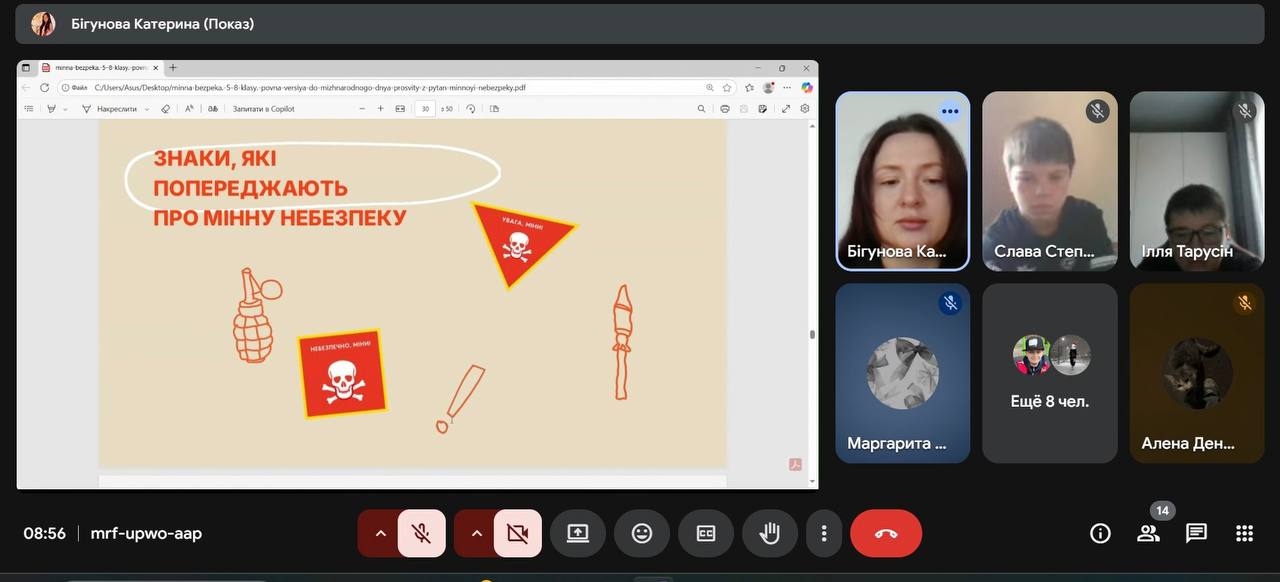Click the PDF page number field
The height and width of the screenshot is (582, 1280).
[425, 109]
